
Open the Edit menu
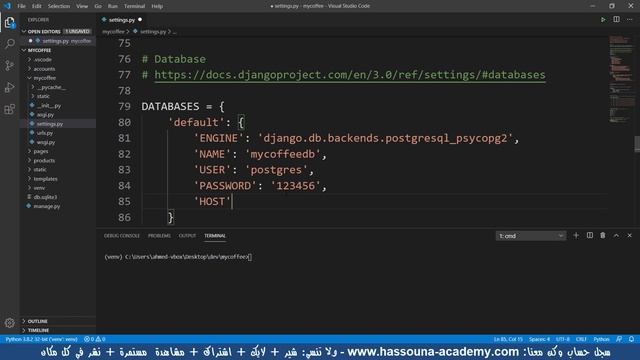tap(37, 6)
